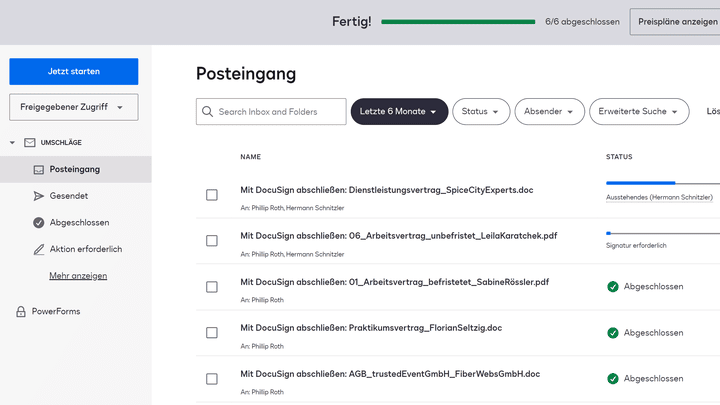720x405 pixels.
Task: Open envelope 01_Arbeitsvertrag_befristetet_SabineRössler.pdf
Action: (x=394, y=282)
